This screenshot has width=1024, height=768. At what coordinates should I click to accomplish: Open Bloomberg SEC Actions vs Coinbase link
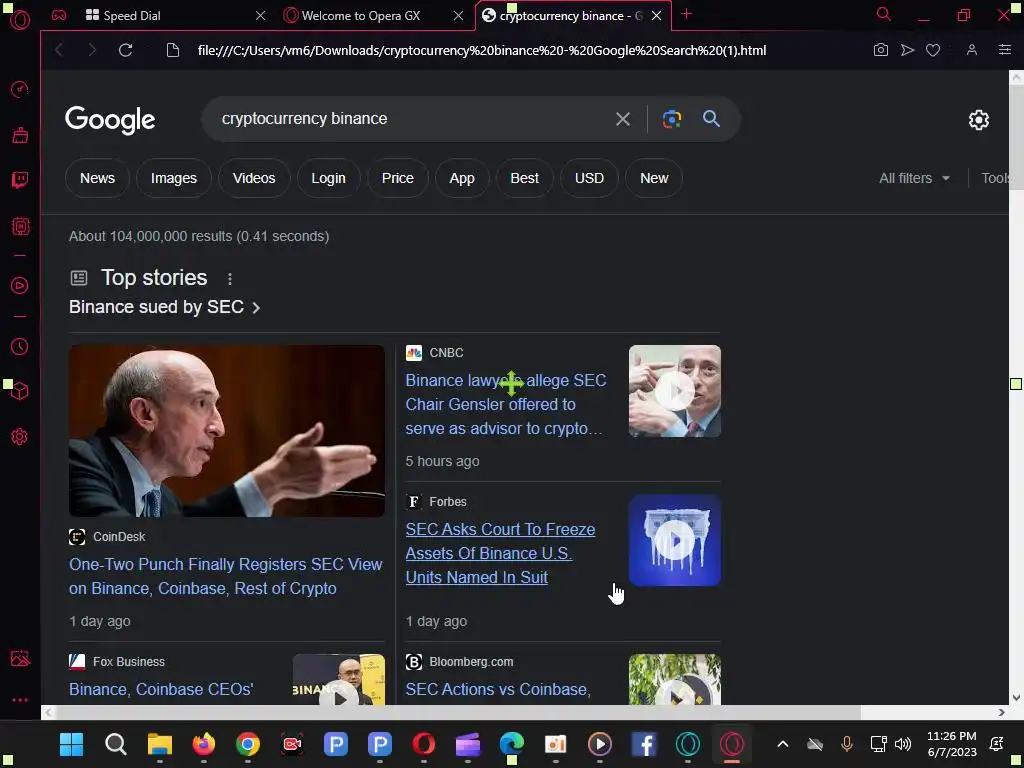pos(498,689)
